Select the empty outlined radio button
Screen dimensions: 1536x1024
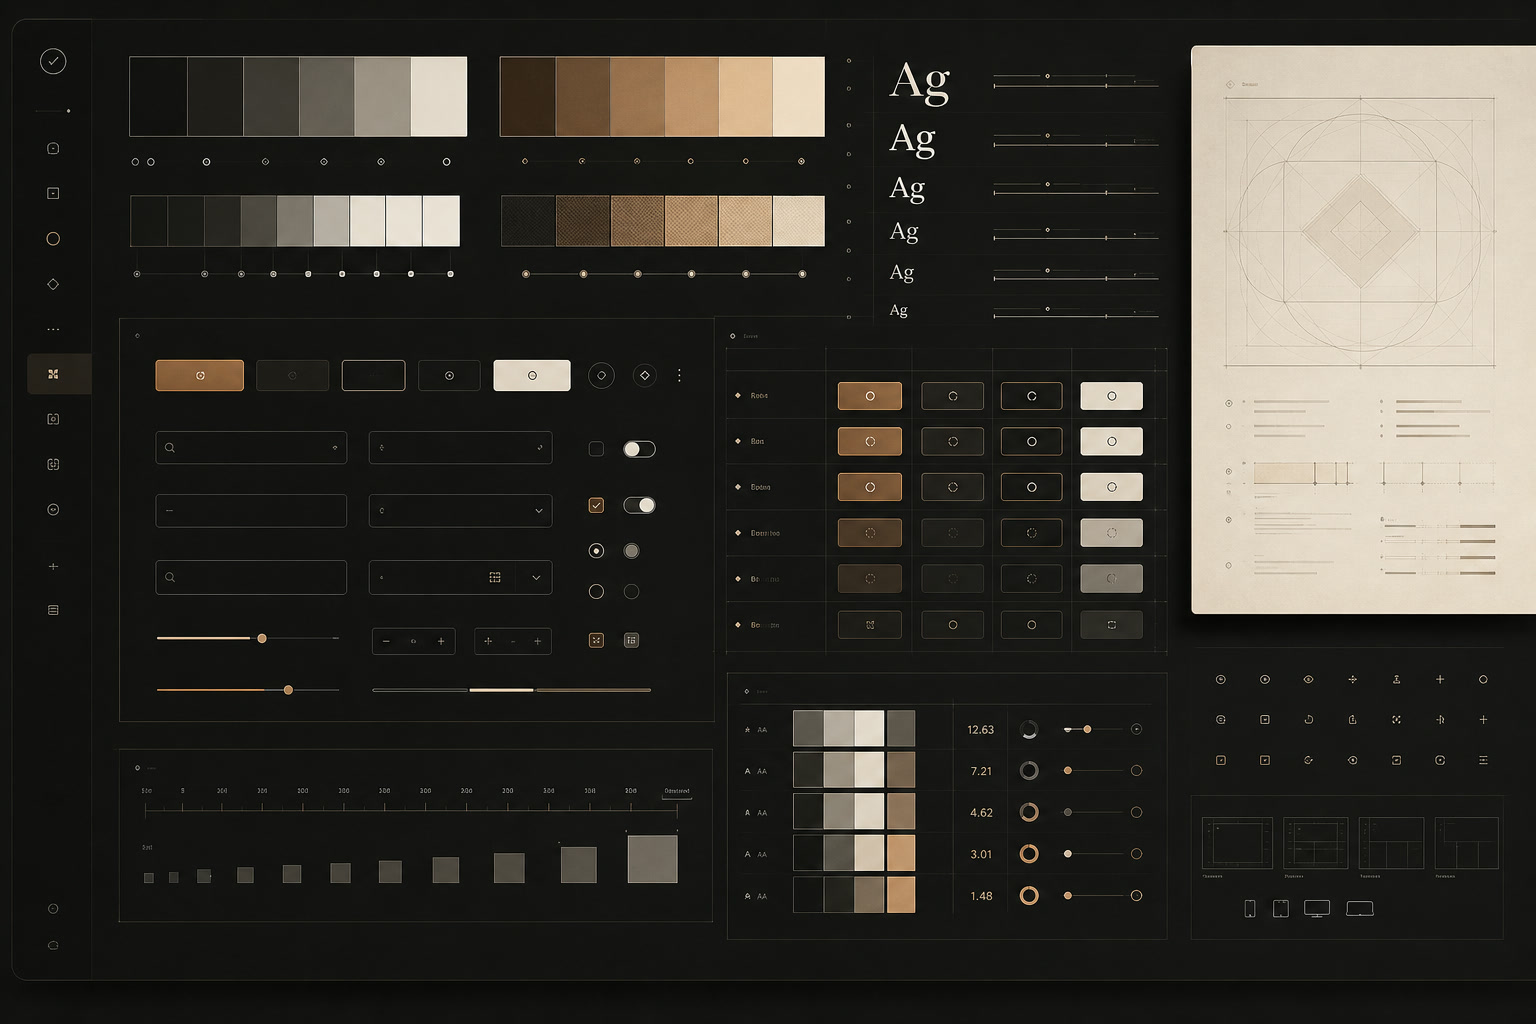click(x=596, y=591)
